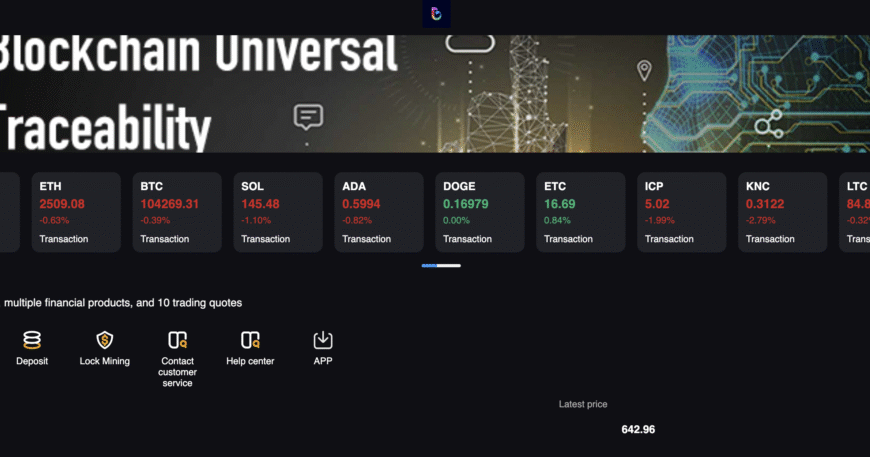Click the ETC change 0.84%

pos(557,220)
